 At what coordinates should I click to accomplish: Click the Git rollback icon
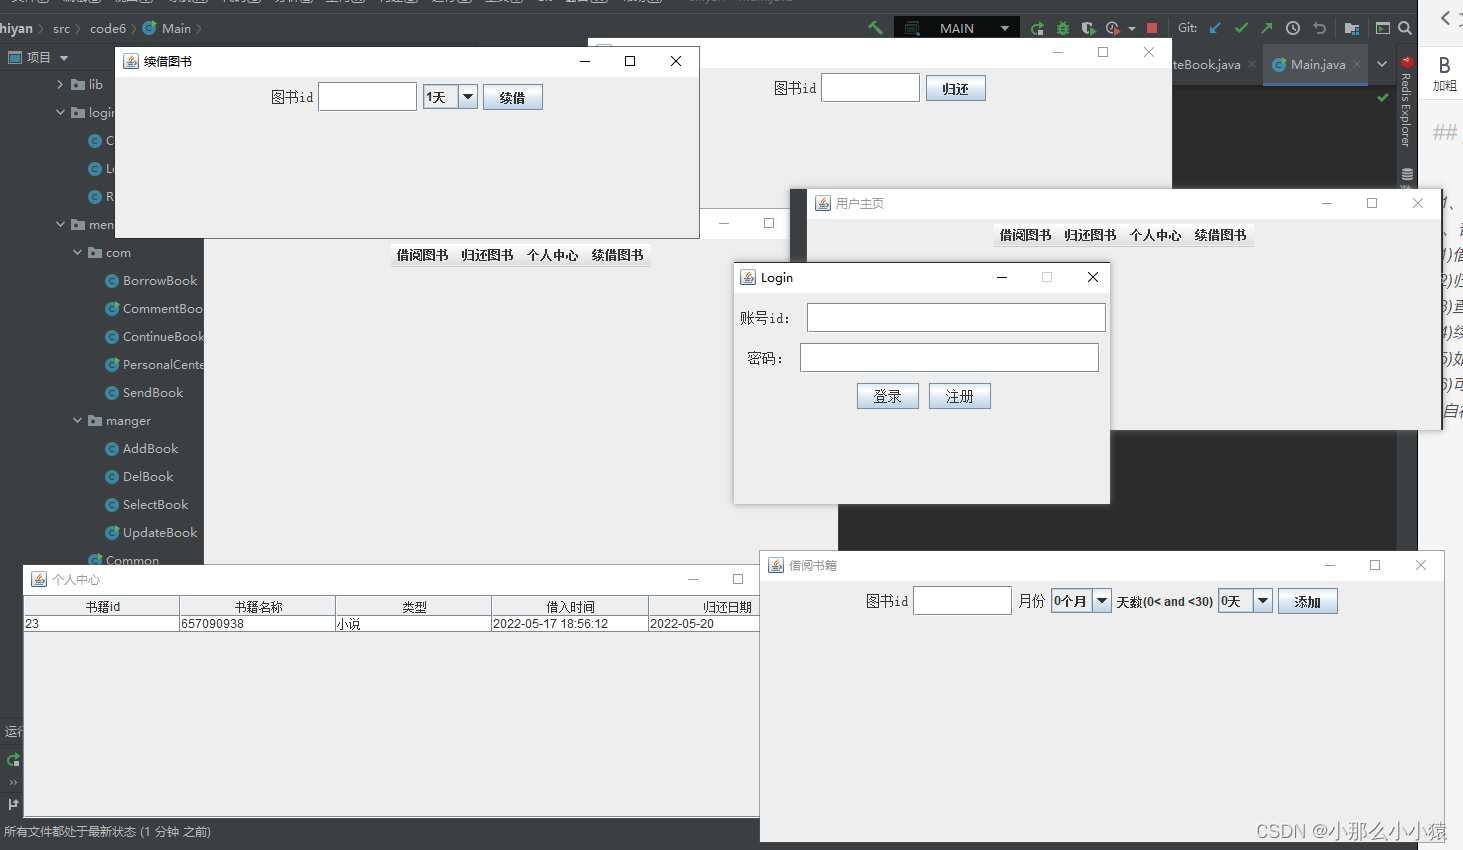pyautogui.click(x=1319, y=28)
